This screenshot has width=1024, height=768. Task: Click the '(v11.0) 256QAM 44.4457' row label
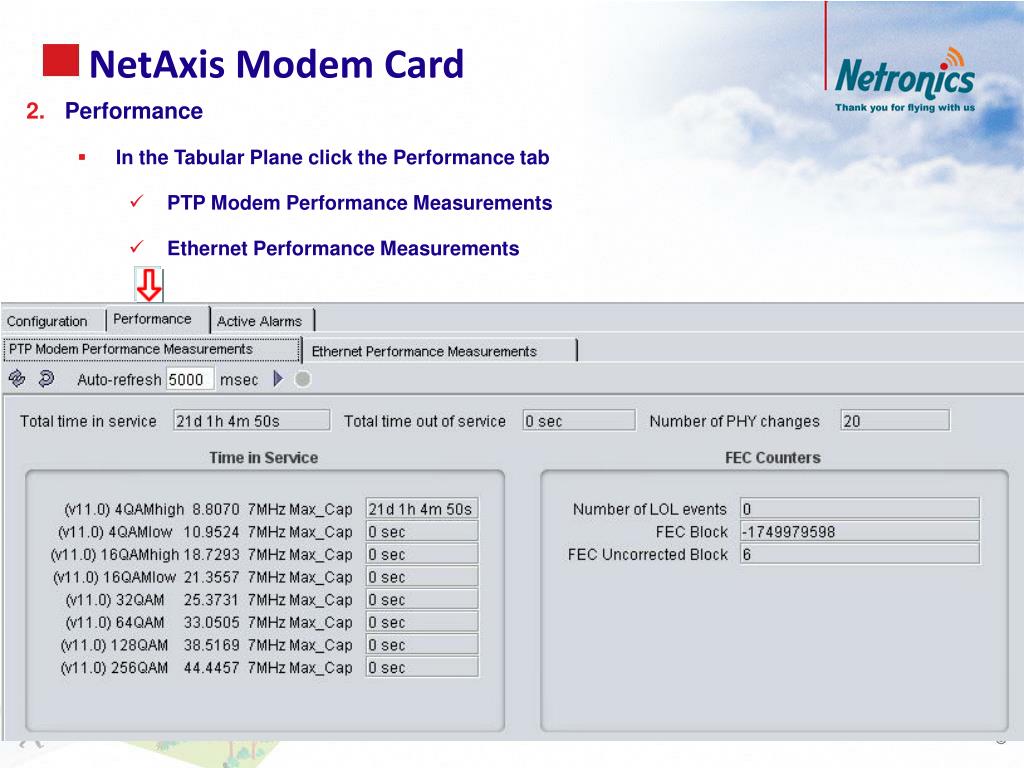coord(206,667)
